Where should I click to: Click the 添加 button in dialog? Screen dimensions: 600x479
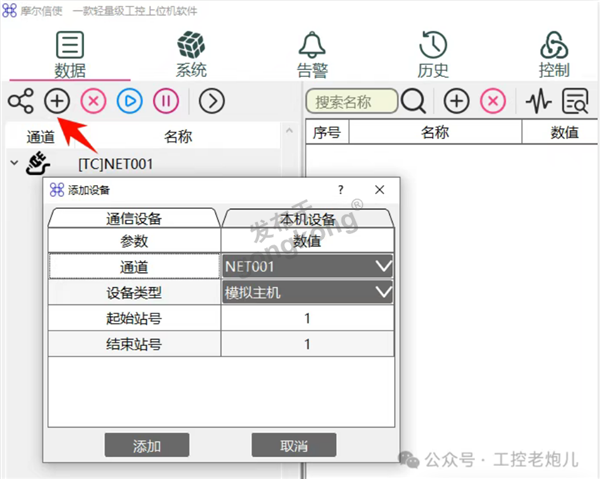coord(147,445)
